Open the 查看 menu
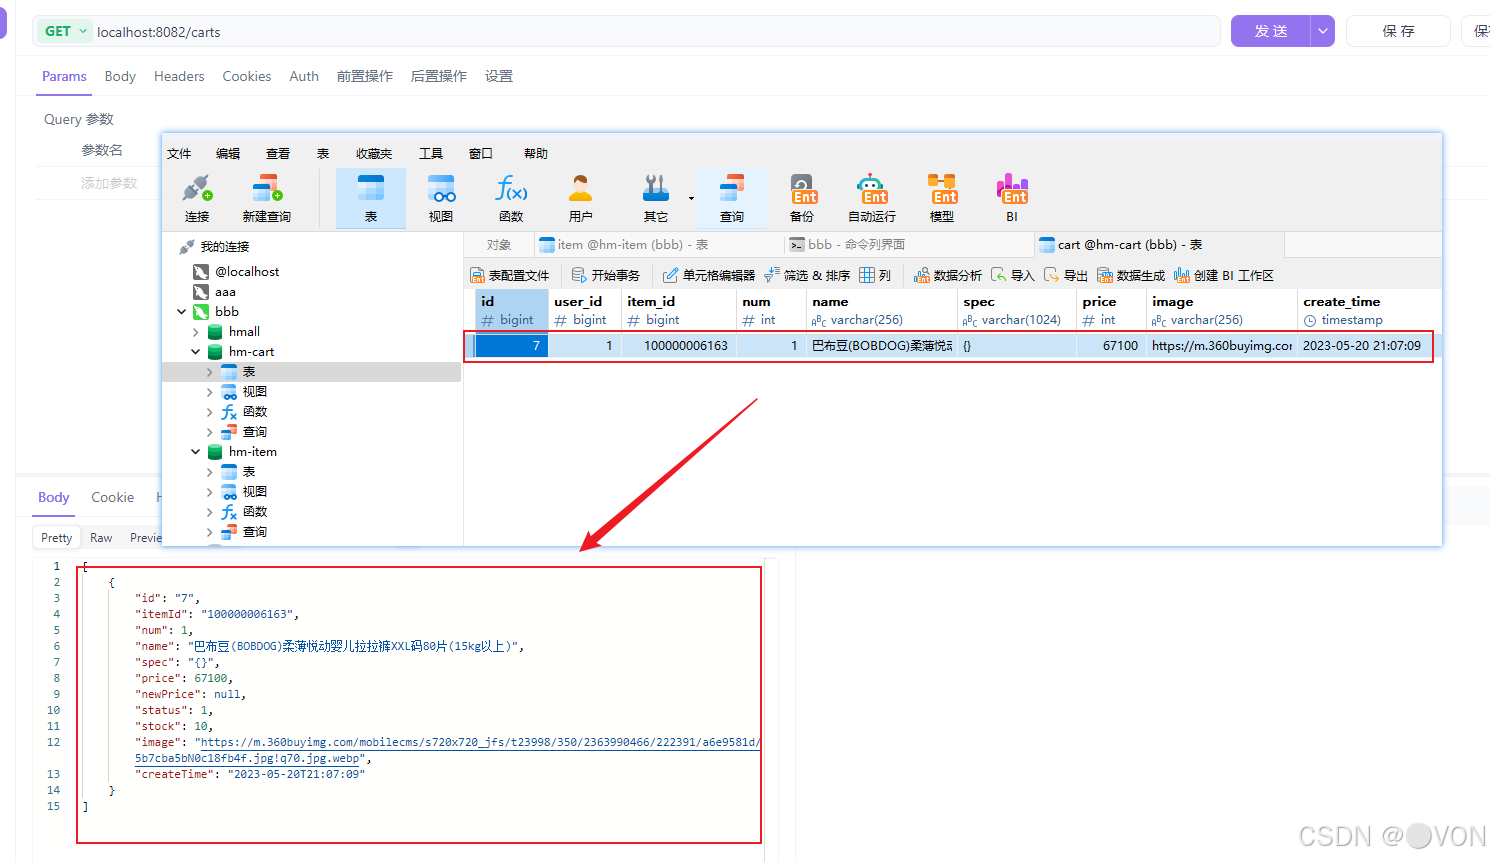1490x862 pixels. (x=278, y=153)
